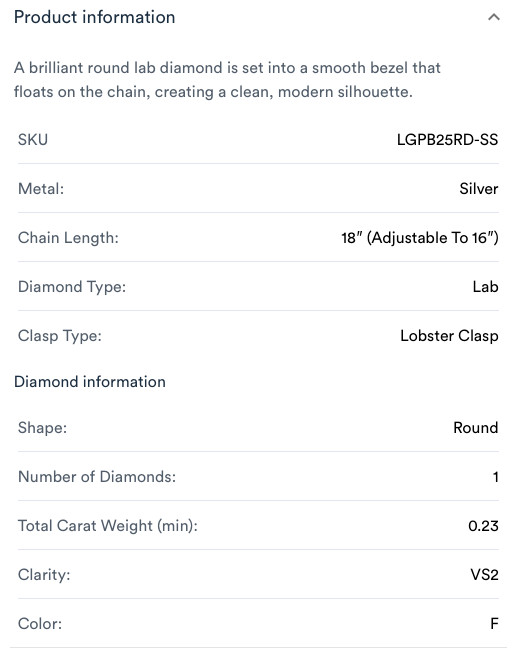Click the product description paragraph text
The width and height of the screenshot is (521, 648).
coord(227,80)
